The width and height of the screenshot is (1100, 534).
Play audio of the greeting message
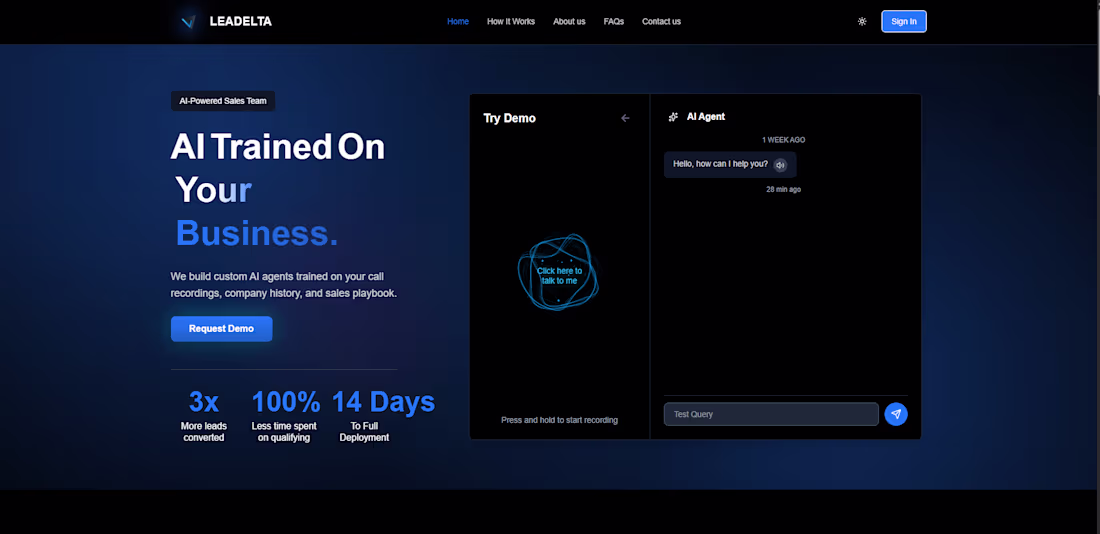[780, 165]
